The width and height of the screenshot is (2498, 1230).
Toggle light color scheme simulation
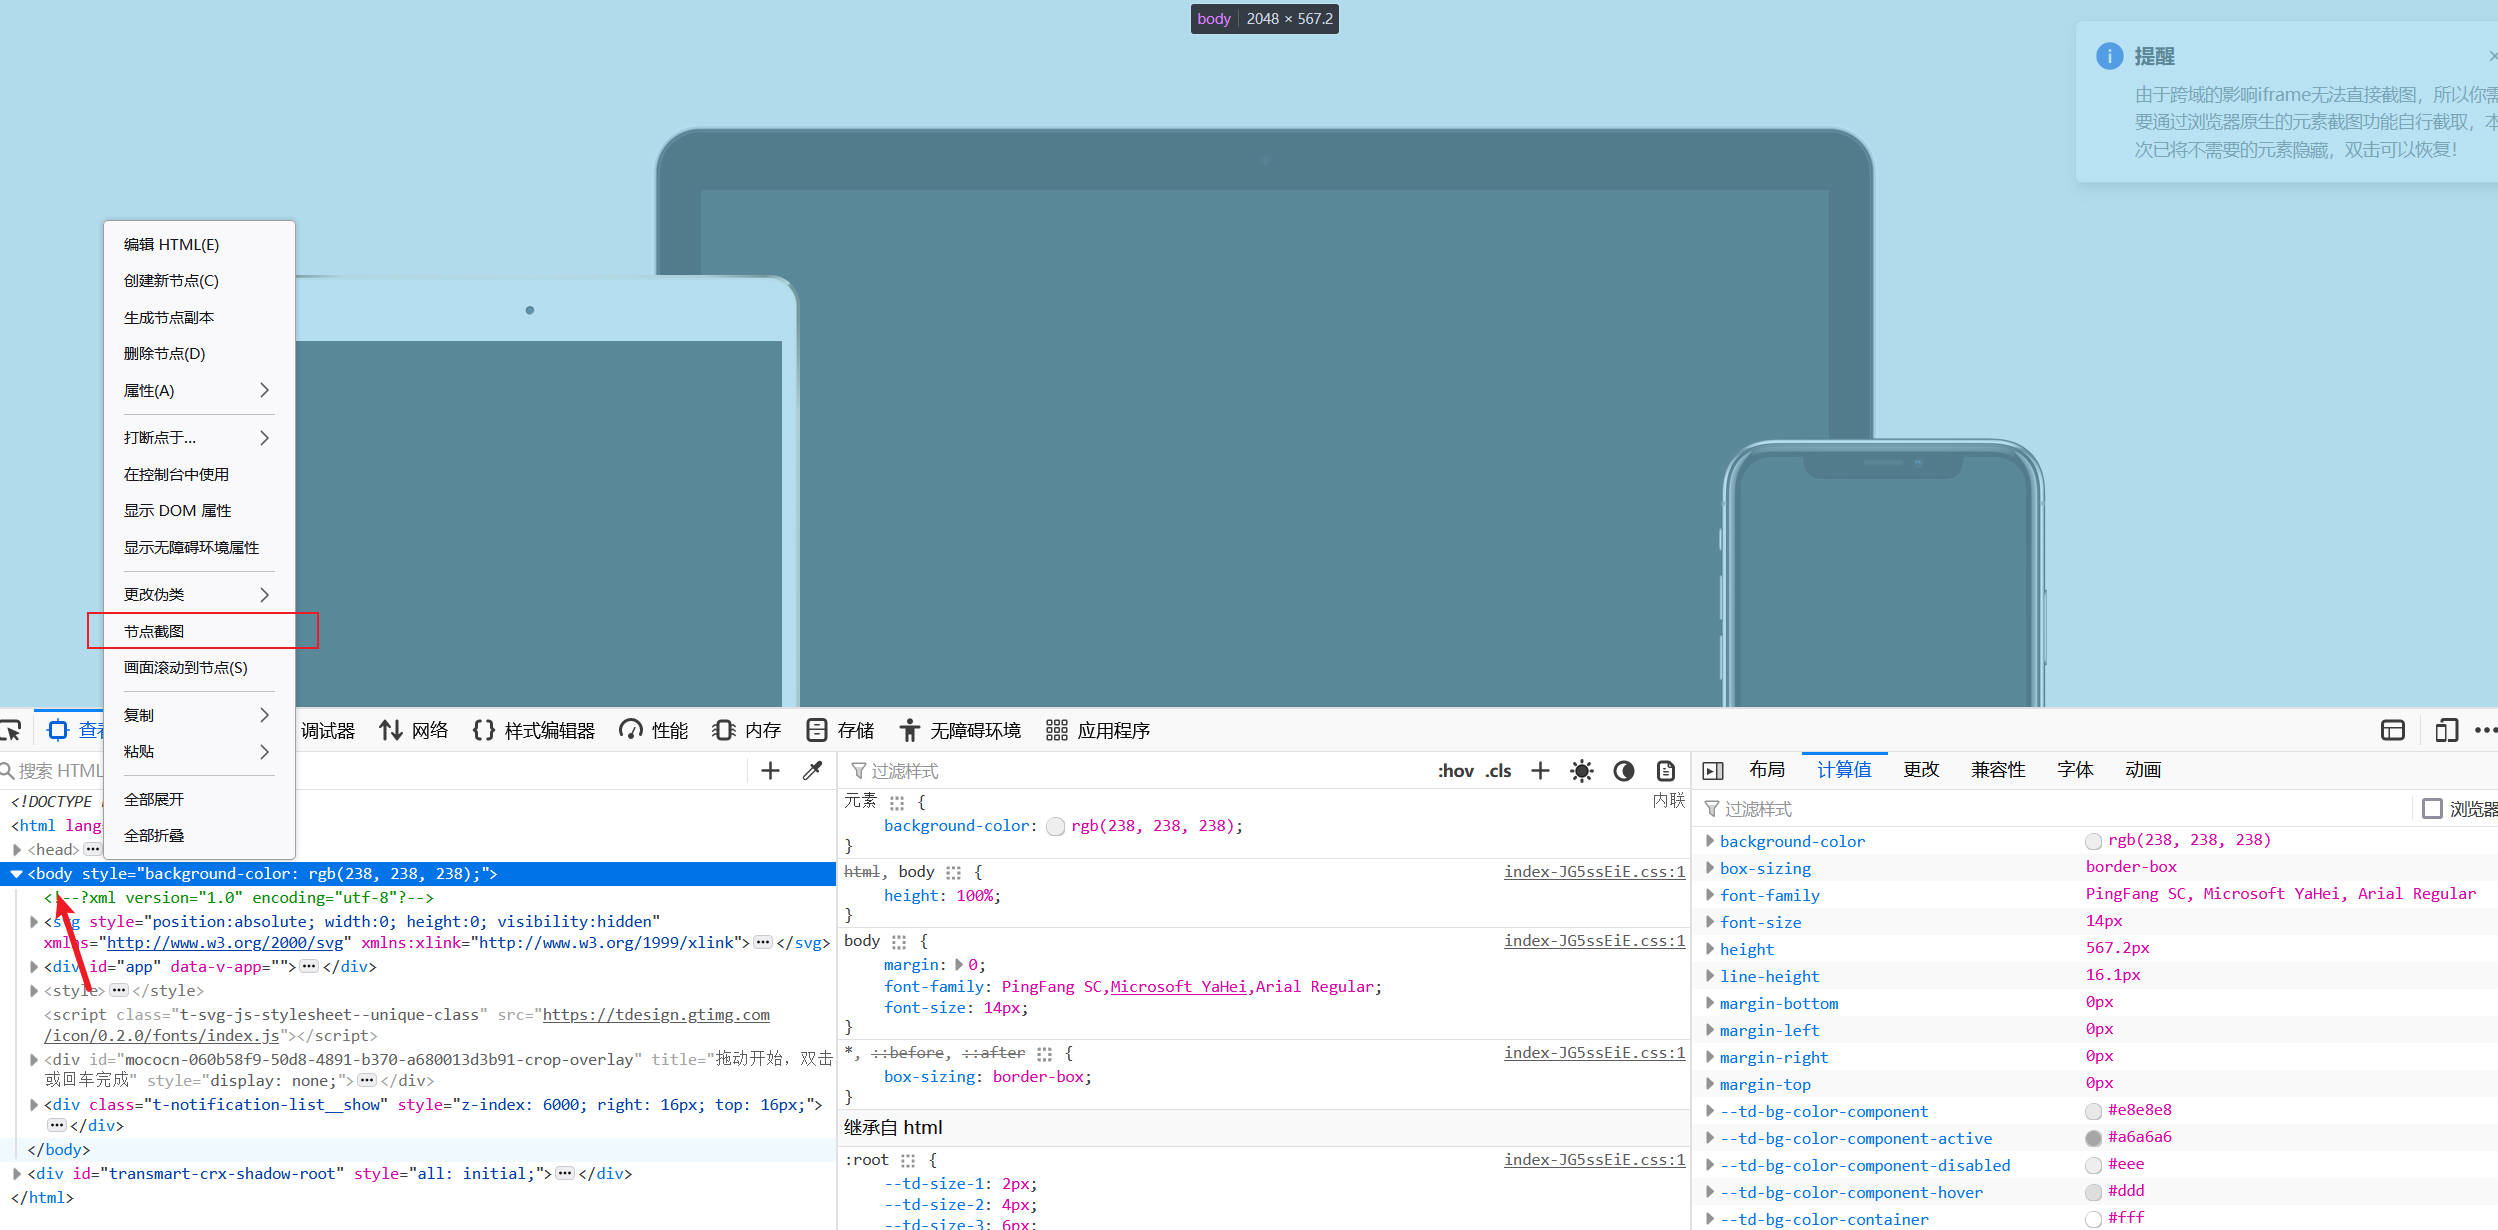pos(1582,771)
